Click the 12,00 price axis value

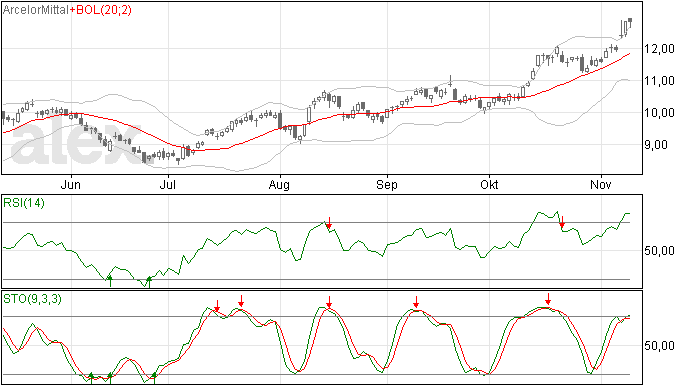(659, 49)
